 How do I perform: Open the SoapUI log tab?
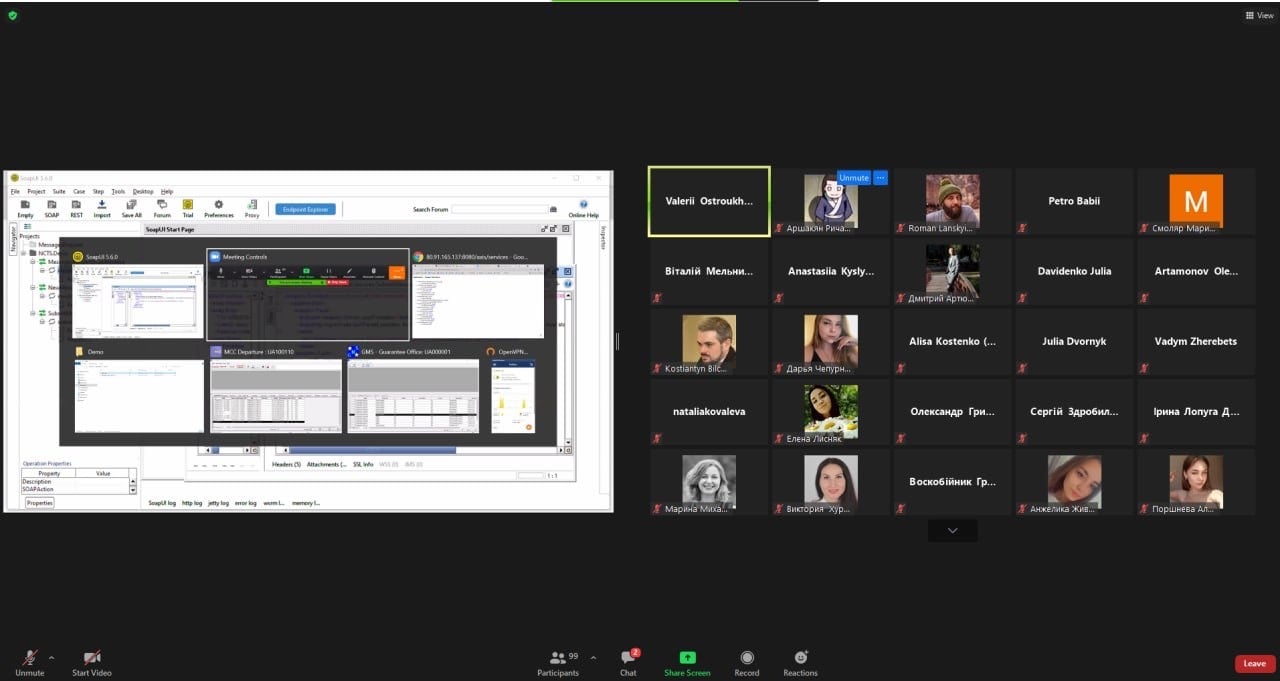[x=162, y=503]
